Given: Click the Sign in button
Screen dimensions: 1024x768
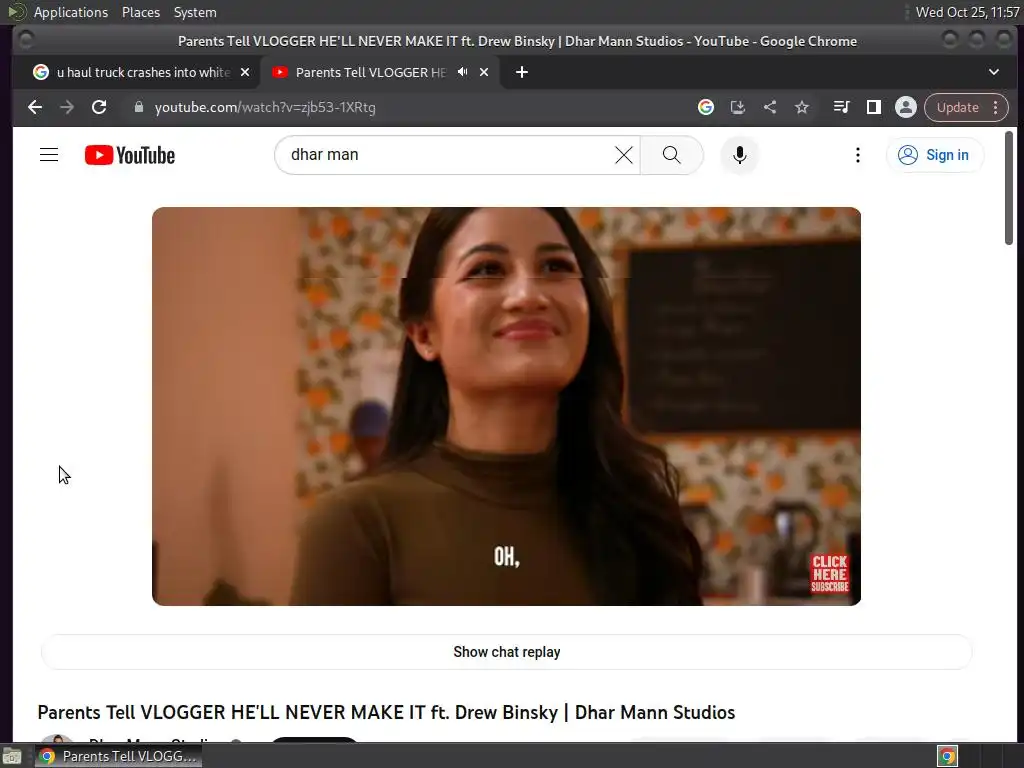Looking at the screenshot, I should pos(935,155).
